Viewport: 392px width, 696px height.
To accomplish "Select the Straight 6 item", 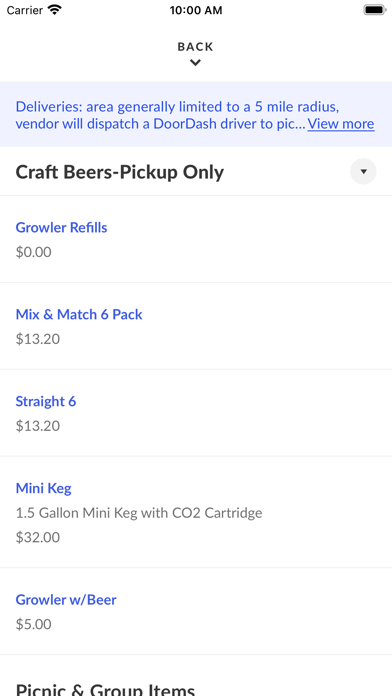I will (x=196, y=413).
